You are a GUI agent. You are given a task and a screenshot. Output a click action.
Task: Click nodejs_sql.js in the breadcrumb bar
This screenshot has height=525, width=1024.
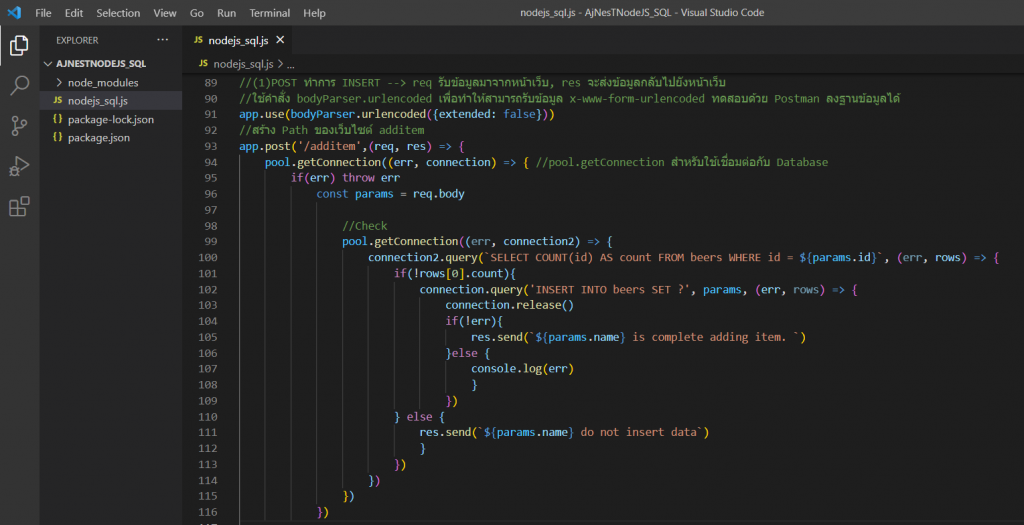[241, 63]
